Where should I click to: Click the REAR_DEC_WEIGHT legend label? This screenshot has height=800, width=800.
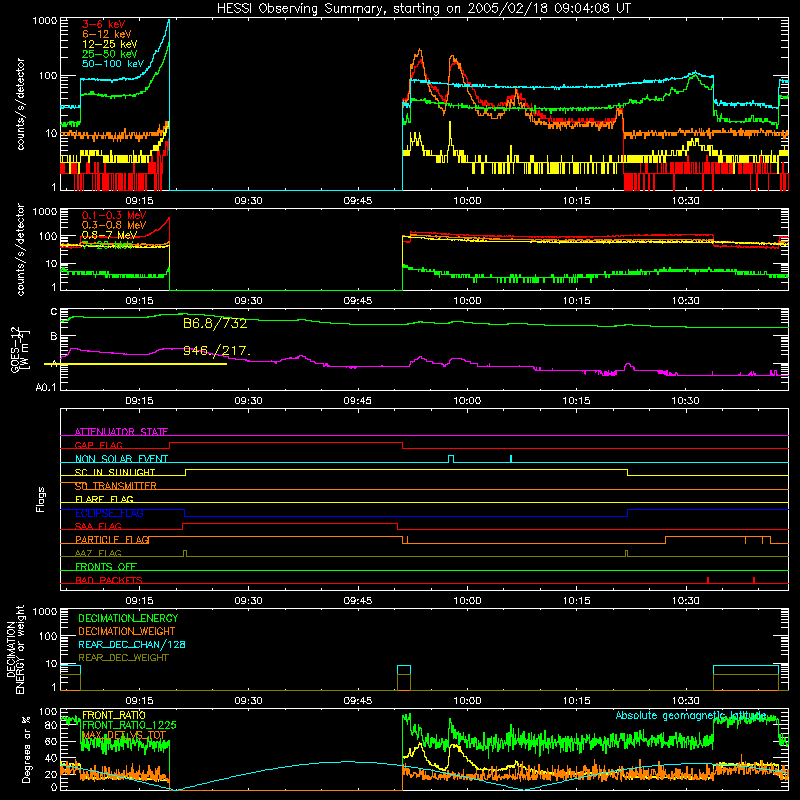[123, 658]
